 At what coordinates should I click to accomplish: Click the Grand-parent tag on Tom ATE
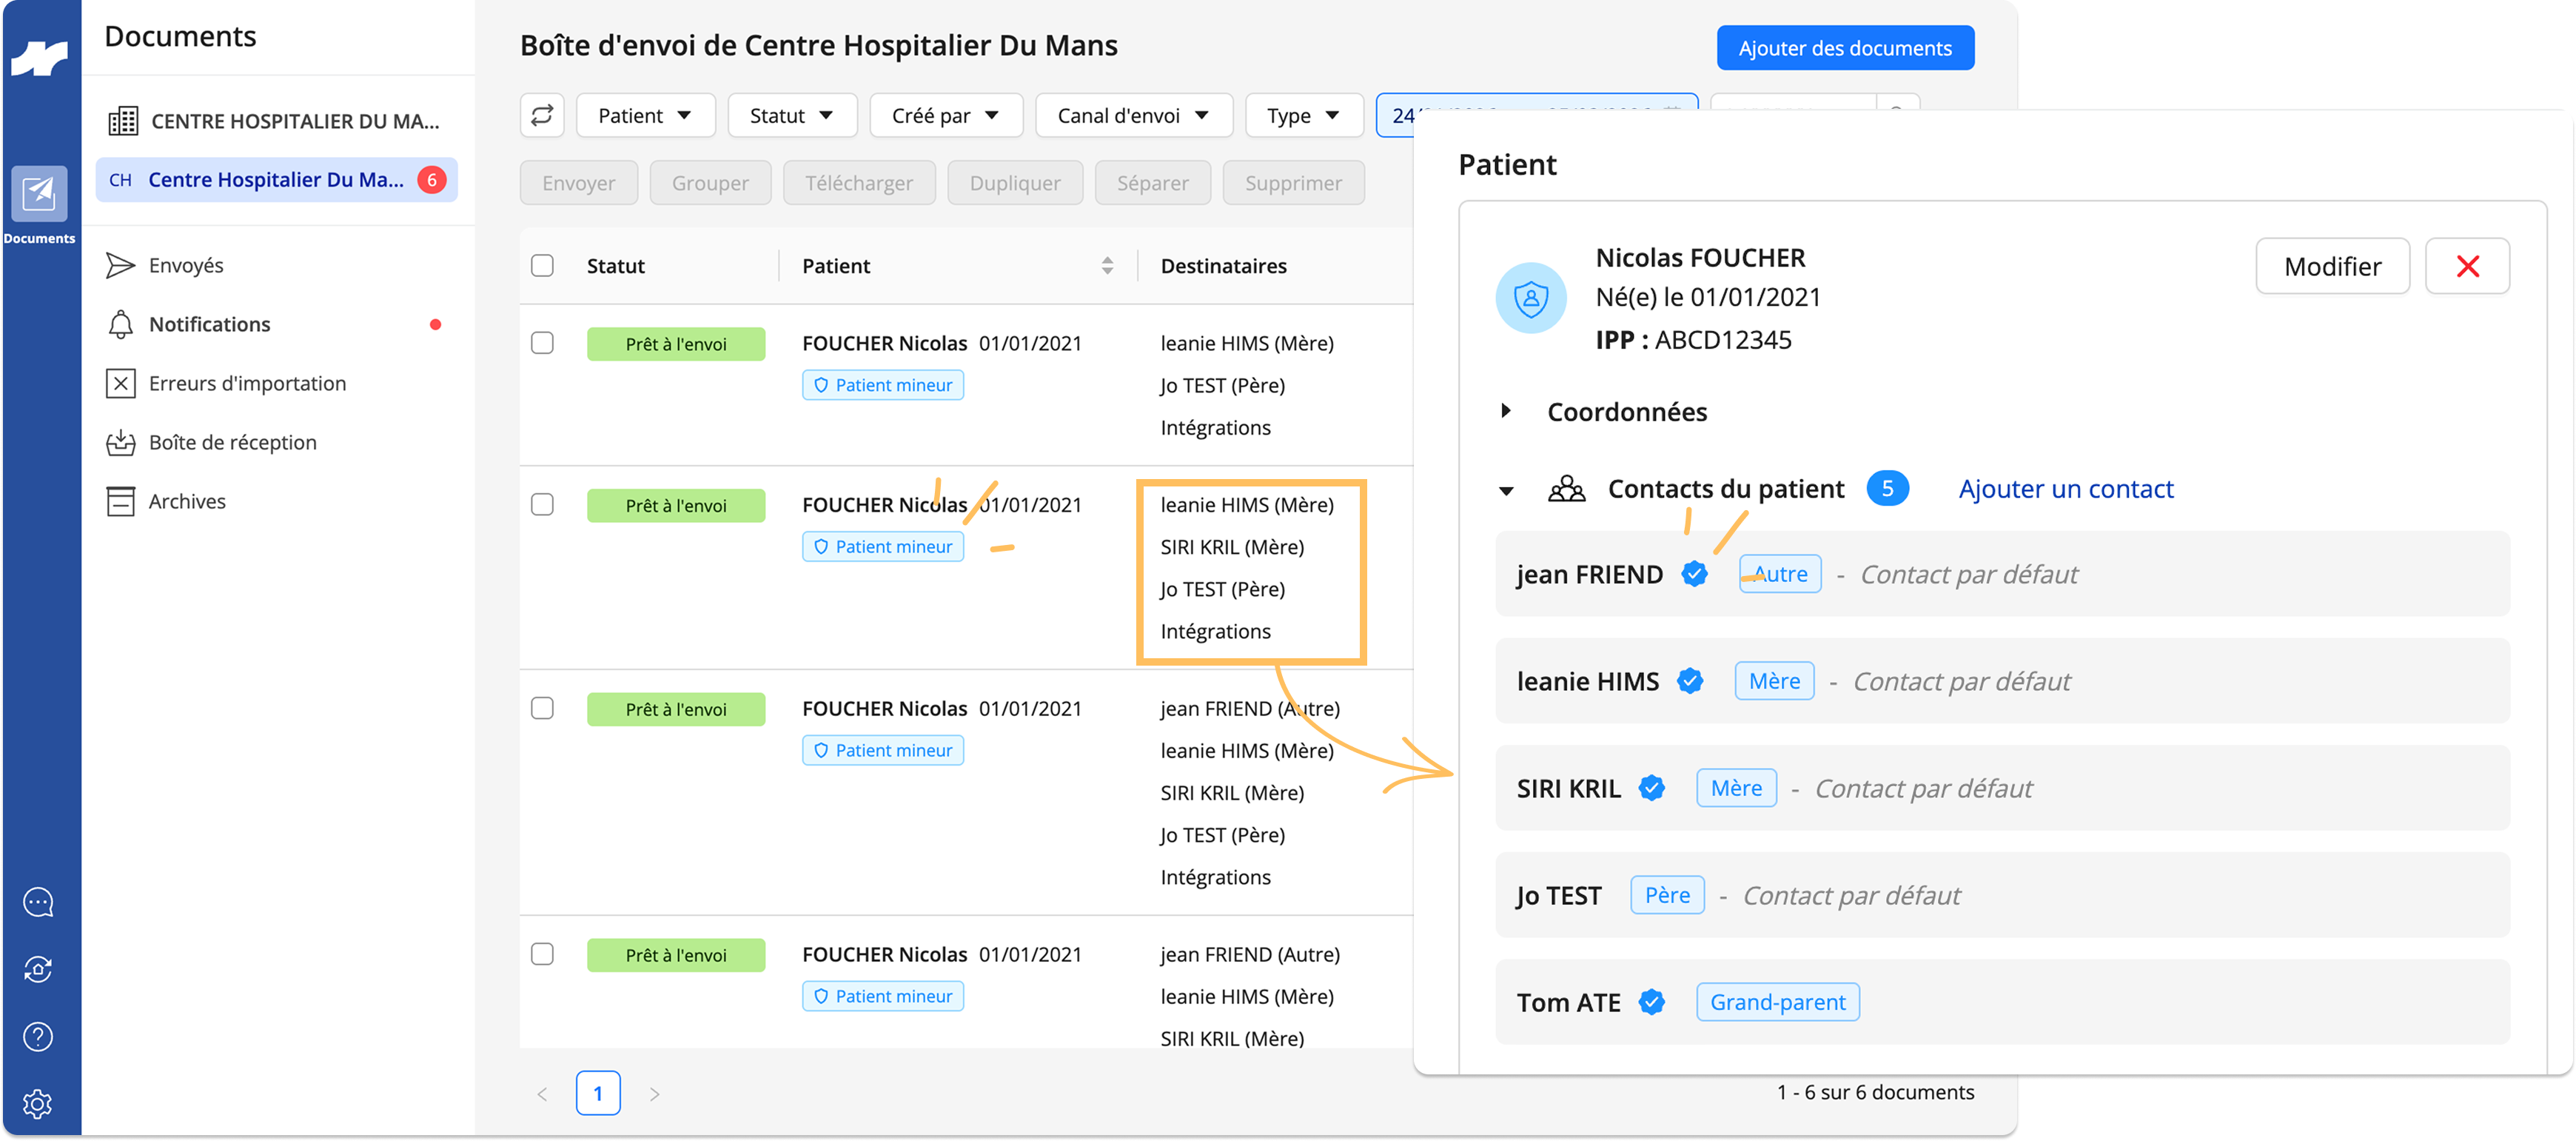coord(1777,1002)
